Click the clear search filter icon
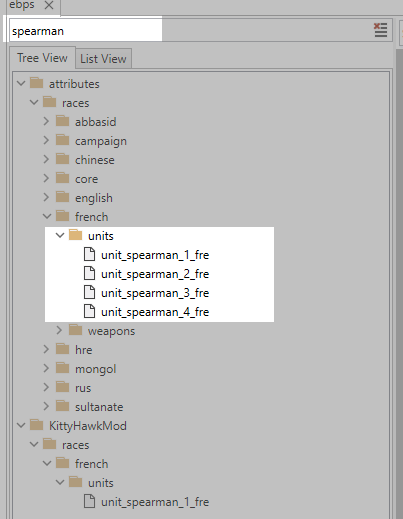 [x=380, y=30]
